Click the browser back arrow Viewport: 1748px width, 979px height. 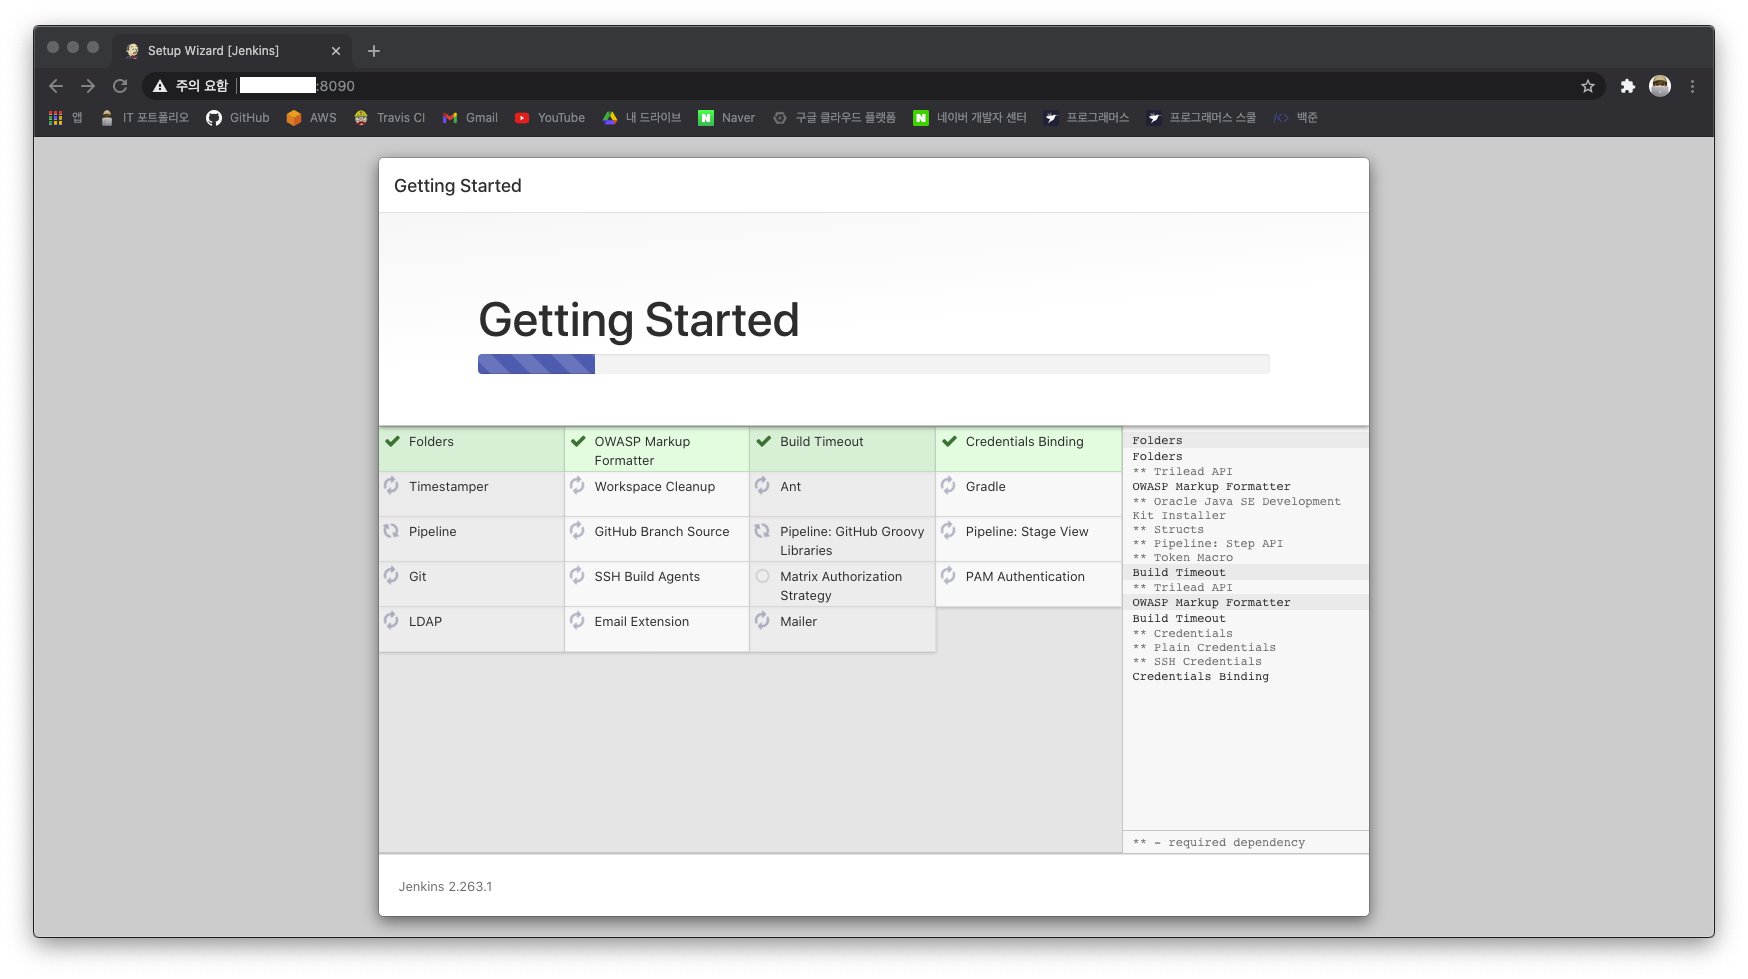tap(56, 86)
